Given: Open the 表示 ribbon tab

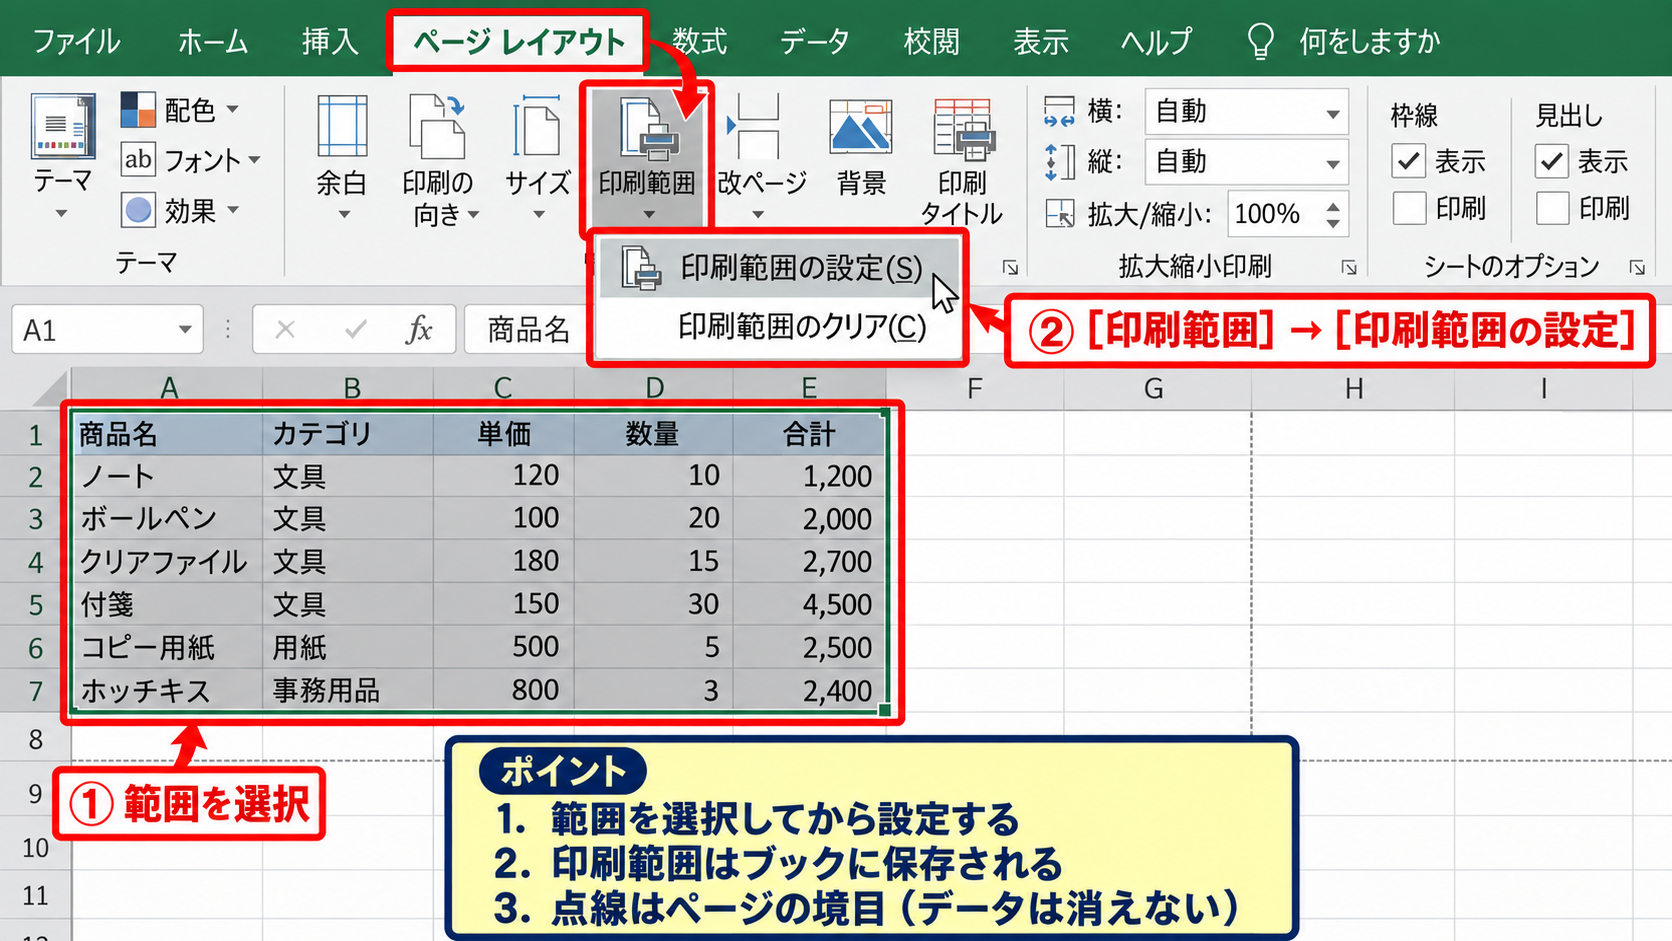Looking at the screenshot, I should 1041,42.
